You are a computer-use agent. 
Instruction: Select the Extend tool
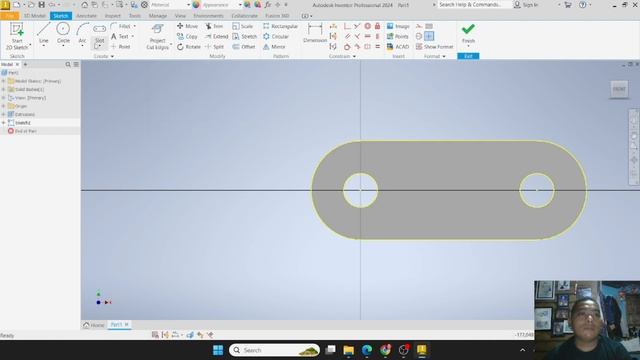click(216, 36)
